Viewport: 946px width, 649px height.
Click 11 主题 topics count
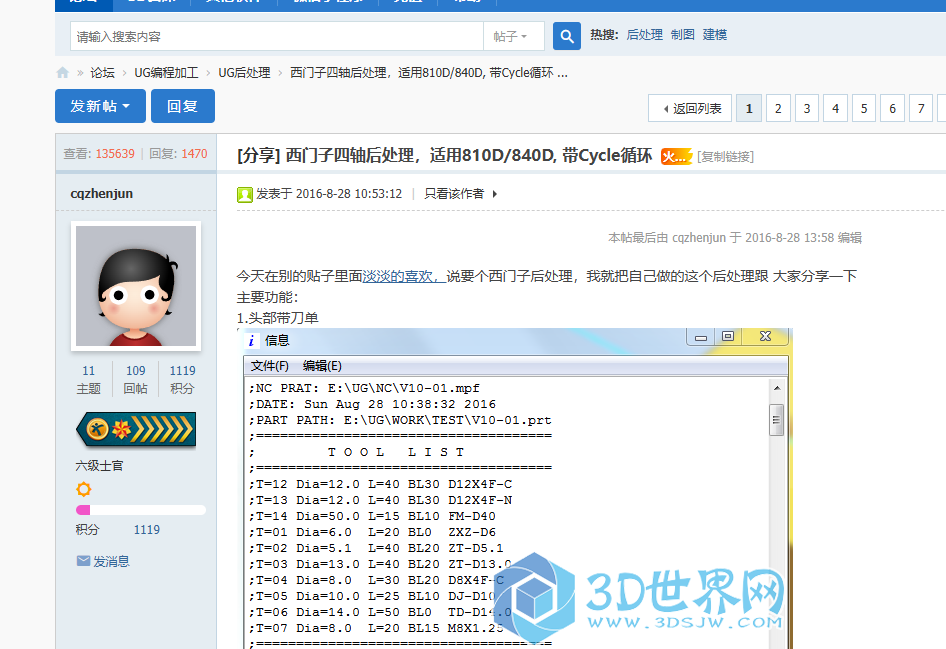coord(89,379)
